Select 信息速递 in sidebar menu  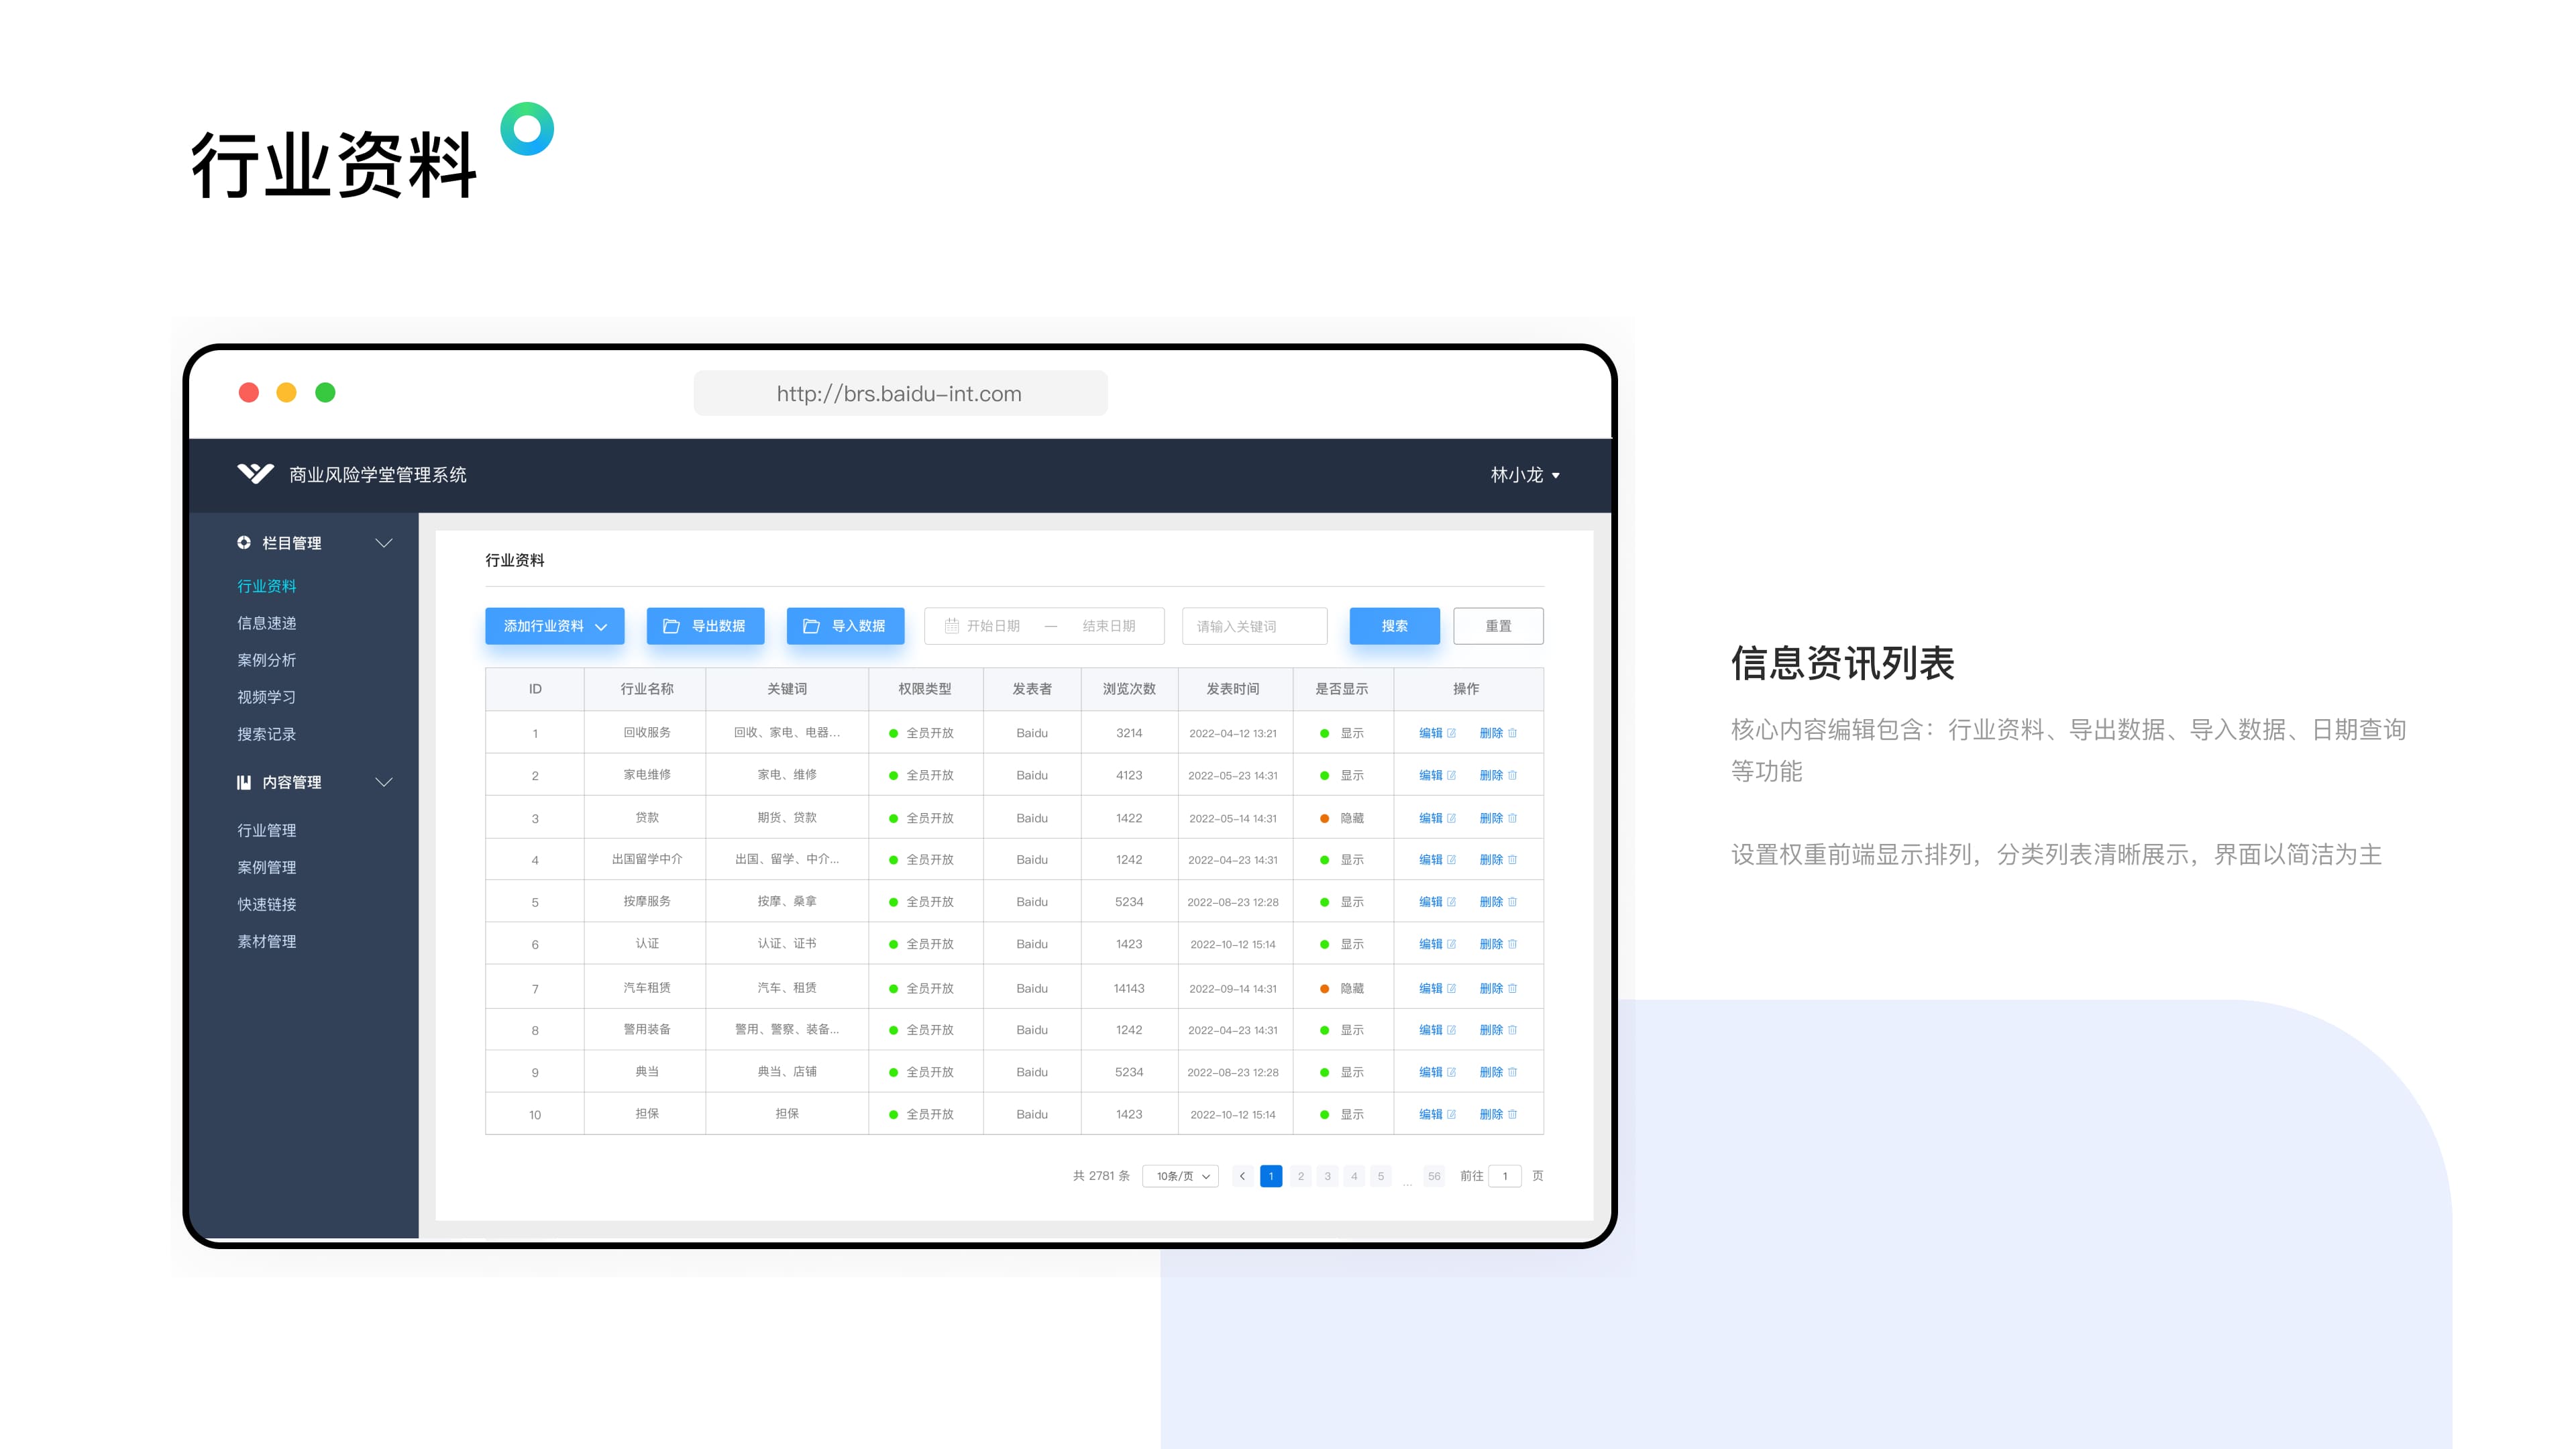click(266, 623)
